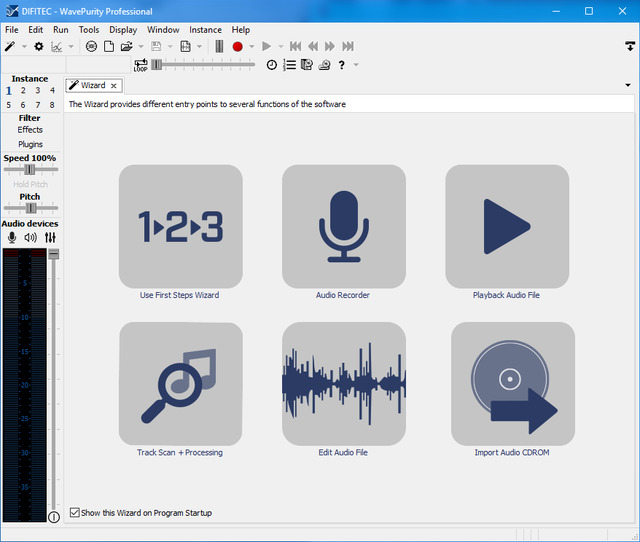Click the Speed slider handle
This screenshot has width=640, height=542.
(30, 170)
